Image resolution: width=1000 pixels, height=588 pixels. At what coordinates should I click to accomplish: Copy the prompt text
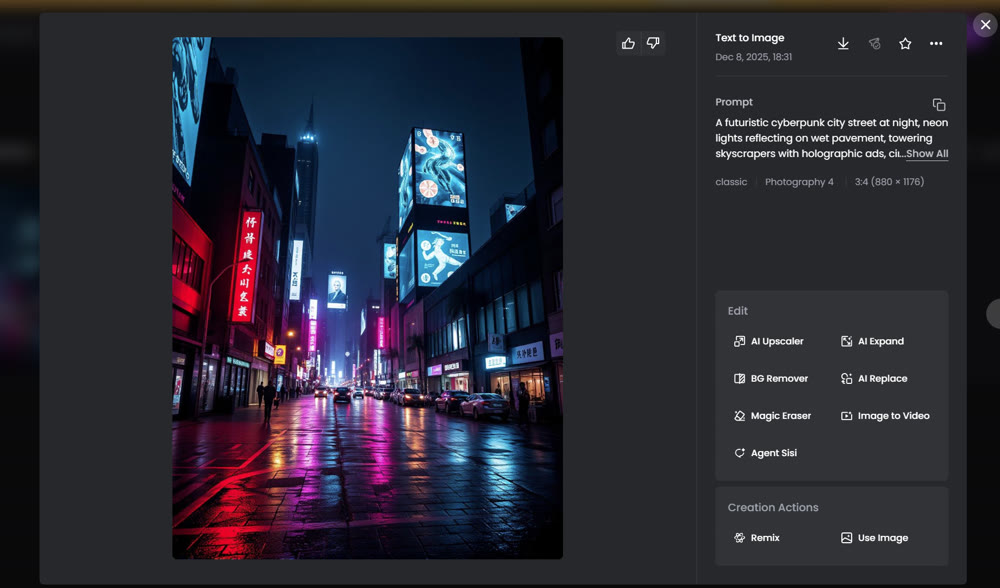pos(938,103)
